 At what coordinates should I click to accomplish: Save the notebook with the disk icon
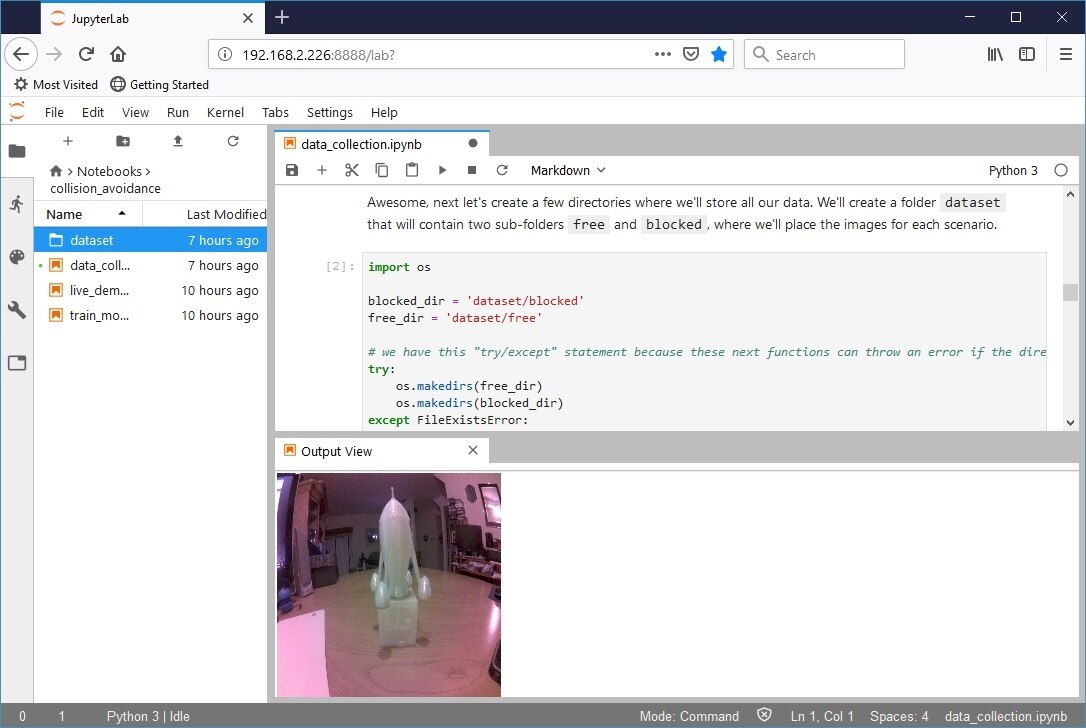point(292,170)
